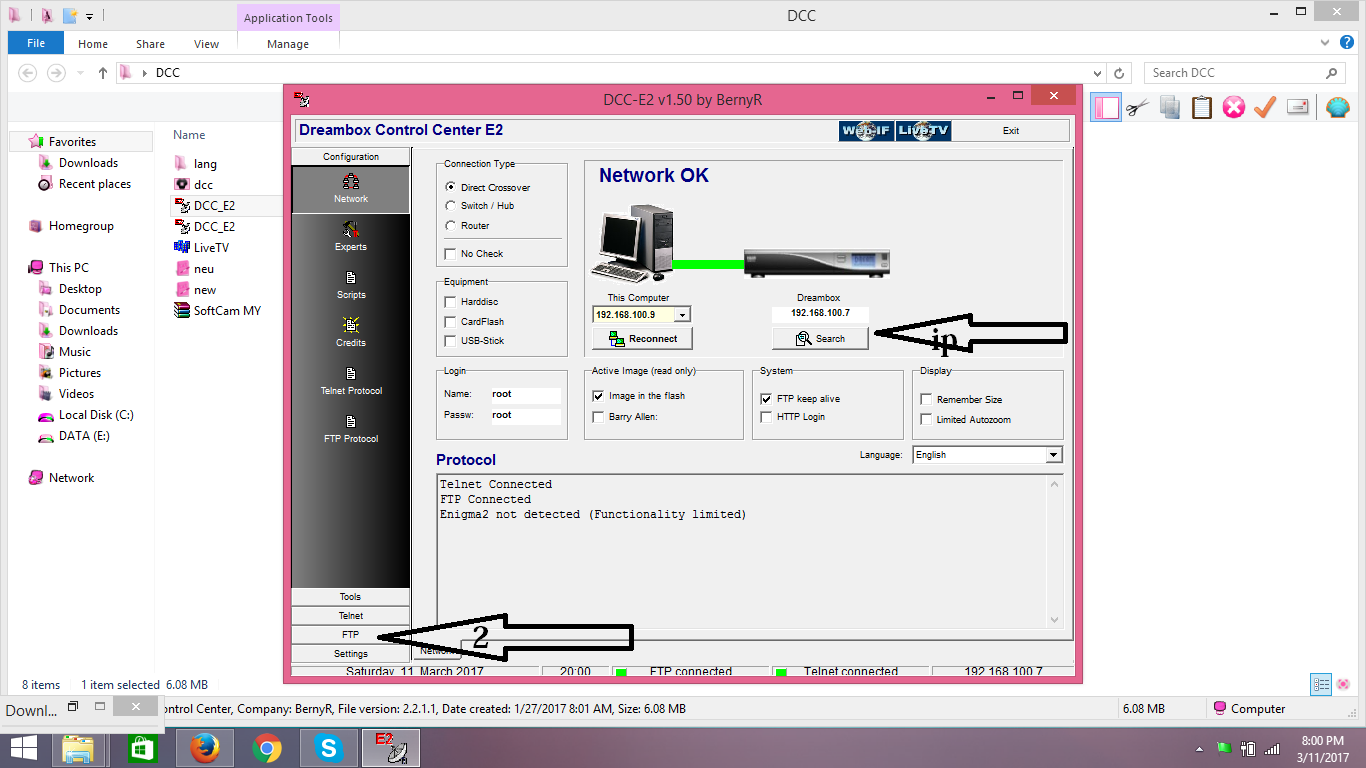Viewport: 1366px width, 768px height.
Task: Toggle the FTP keep alive checkbox
Action: click(x=767, y=398)
